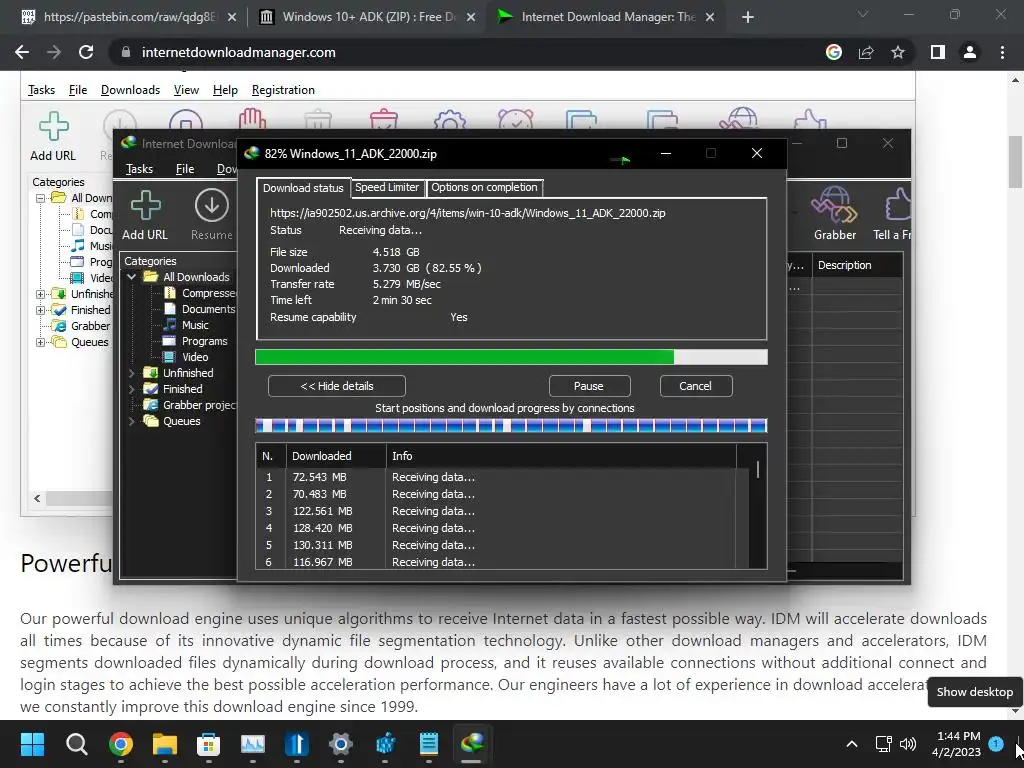Viewport: 1024px width, 768px height.
Task: Click the left scroll arrow in light IDM
Action: (x=37, y=498)
